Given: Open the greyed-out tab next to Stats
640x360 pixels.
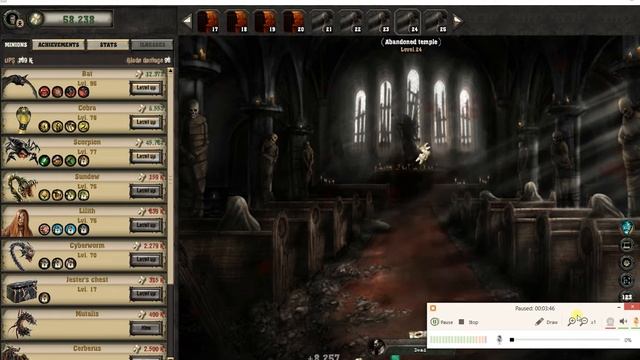Looking at the screenshot, I should pos(152,44).
